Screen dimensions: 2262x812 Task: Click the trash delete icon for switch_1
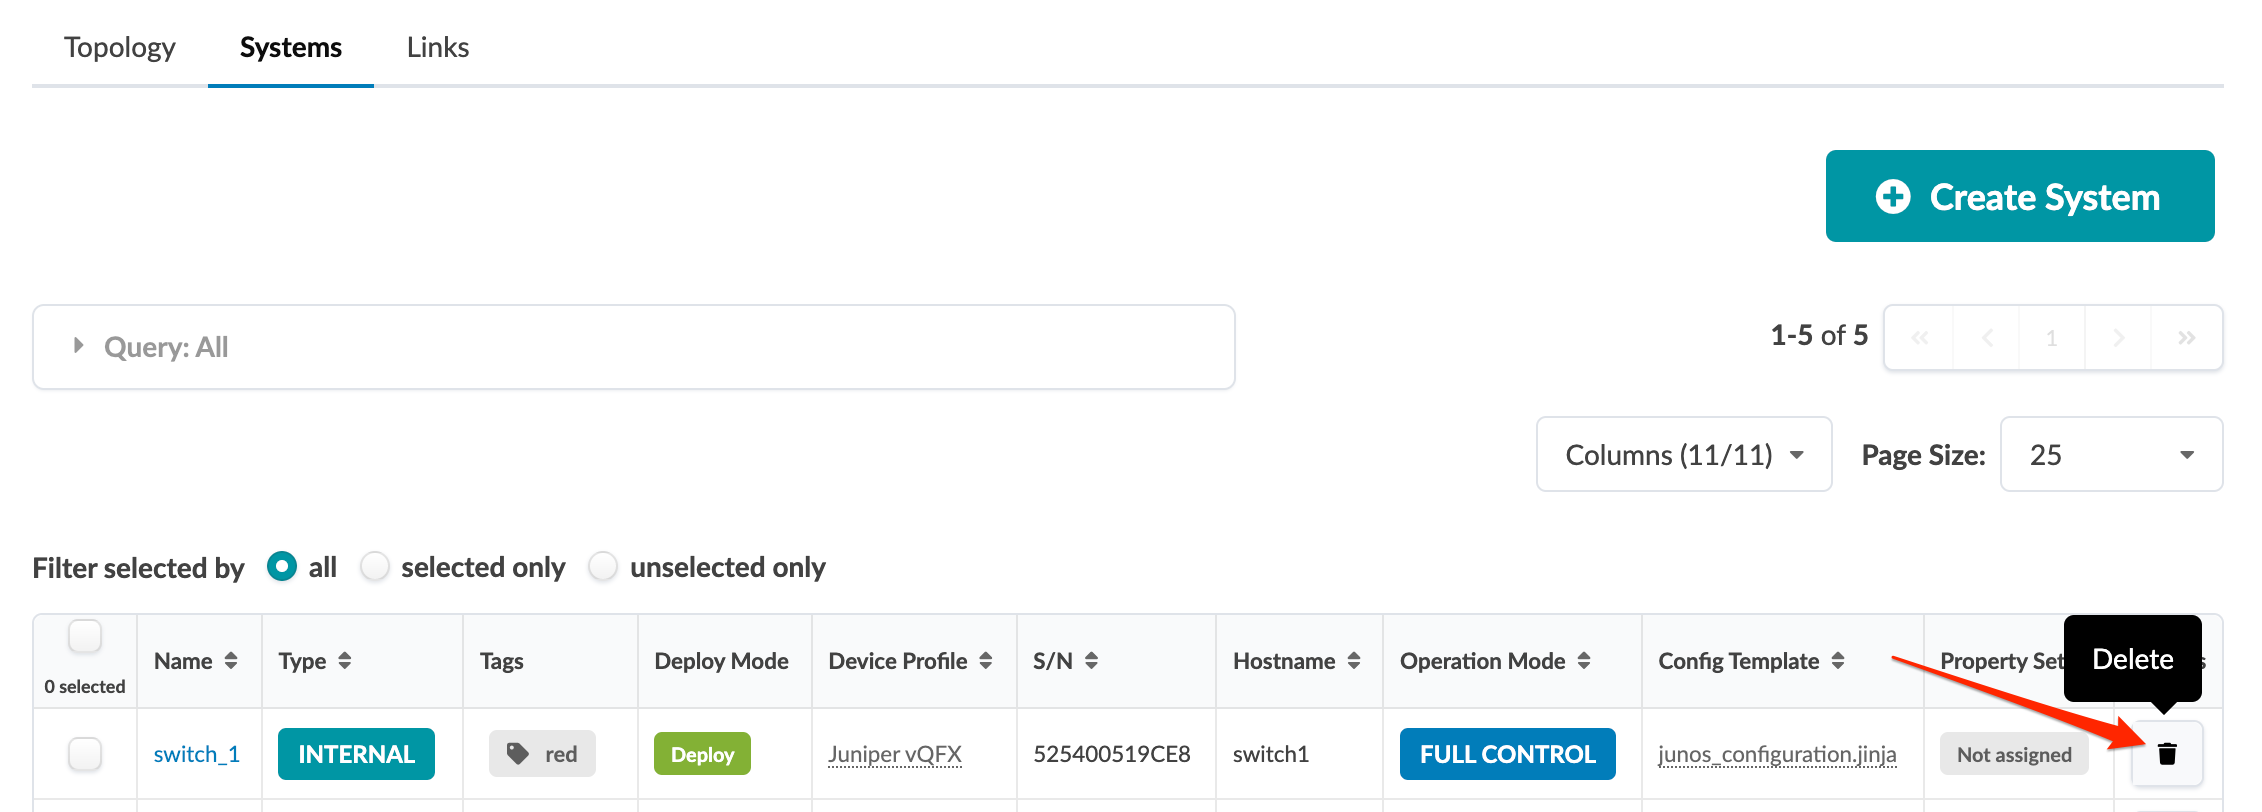pyautogui.click(x=2166, y=754)
